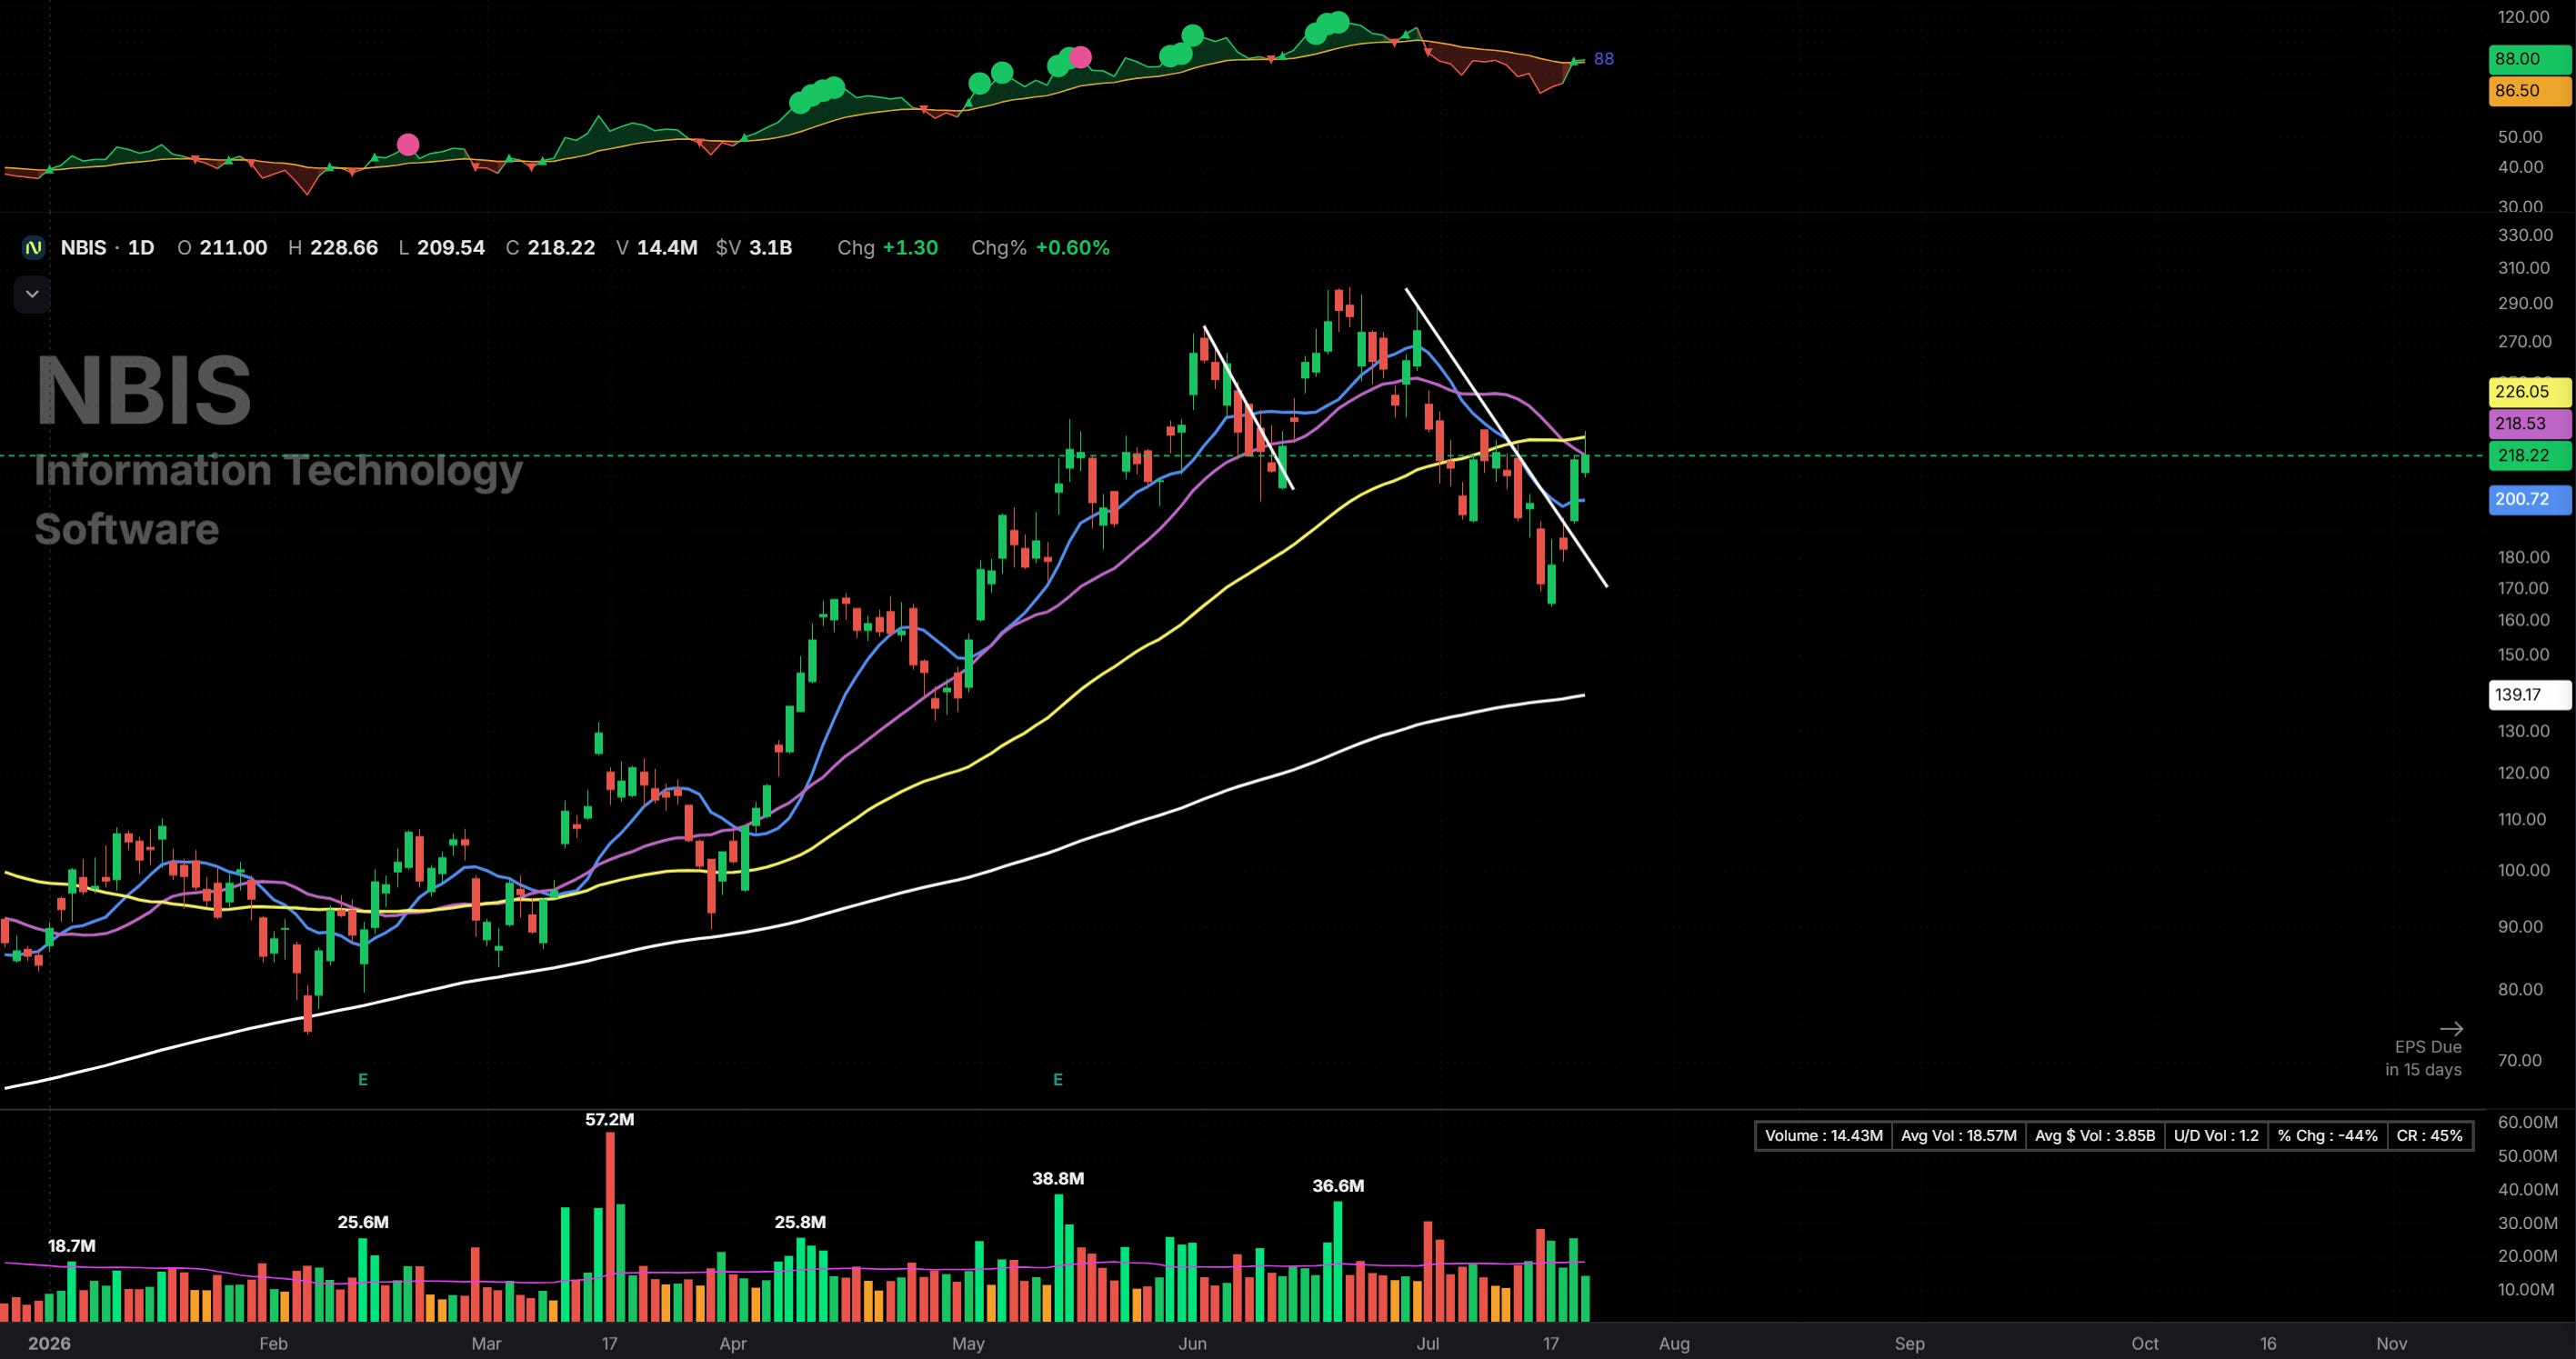Click the yellow 226.05 moving average tag
The width and height of the screenshot is (2576, 1359).
pyautogui.click(x=2529, y=392)
